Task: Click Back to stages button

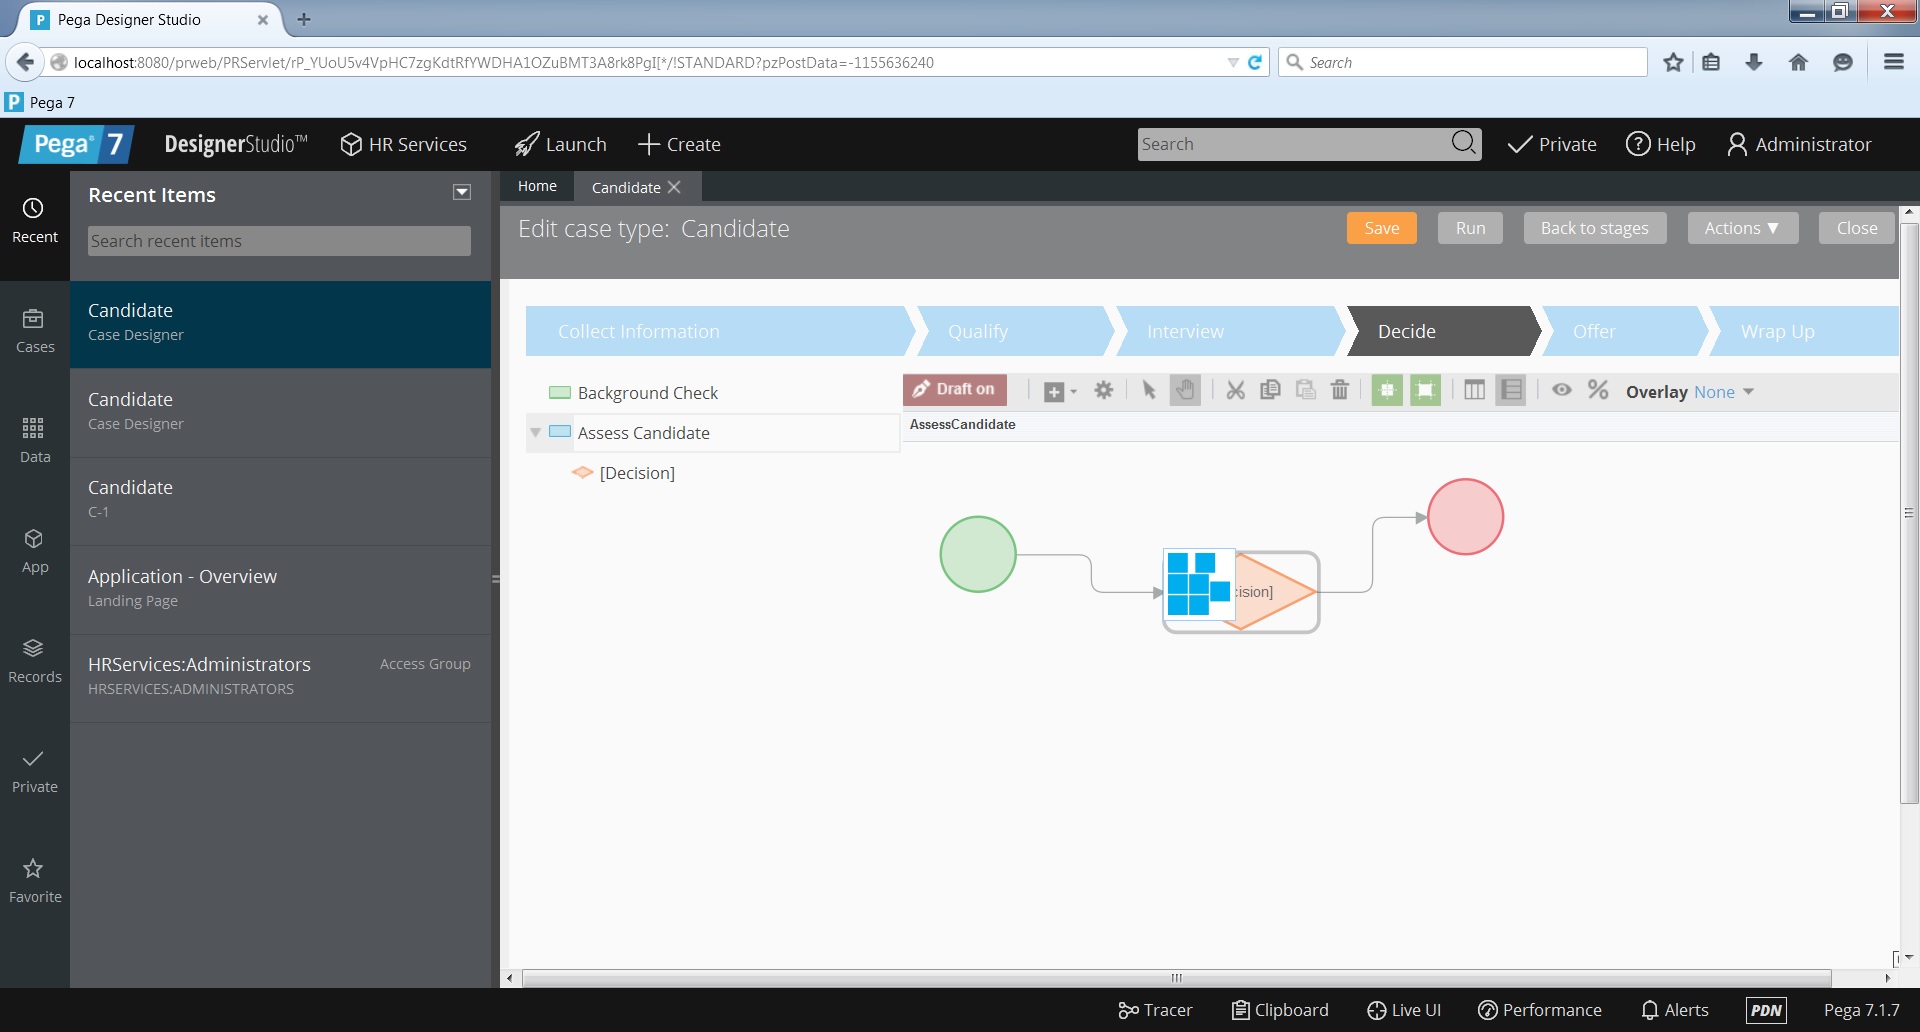Action: [1595, 228]
